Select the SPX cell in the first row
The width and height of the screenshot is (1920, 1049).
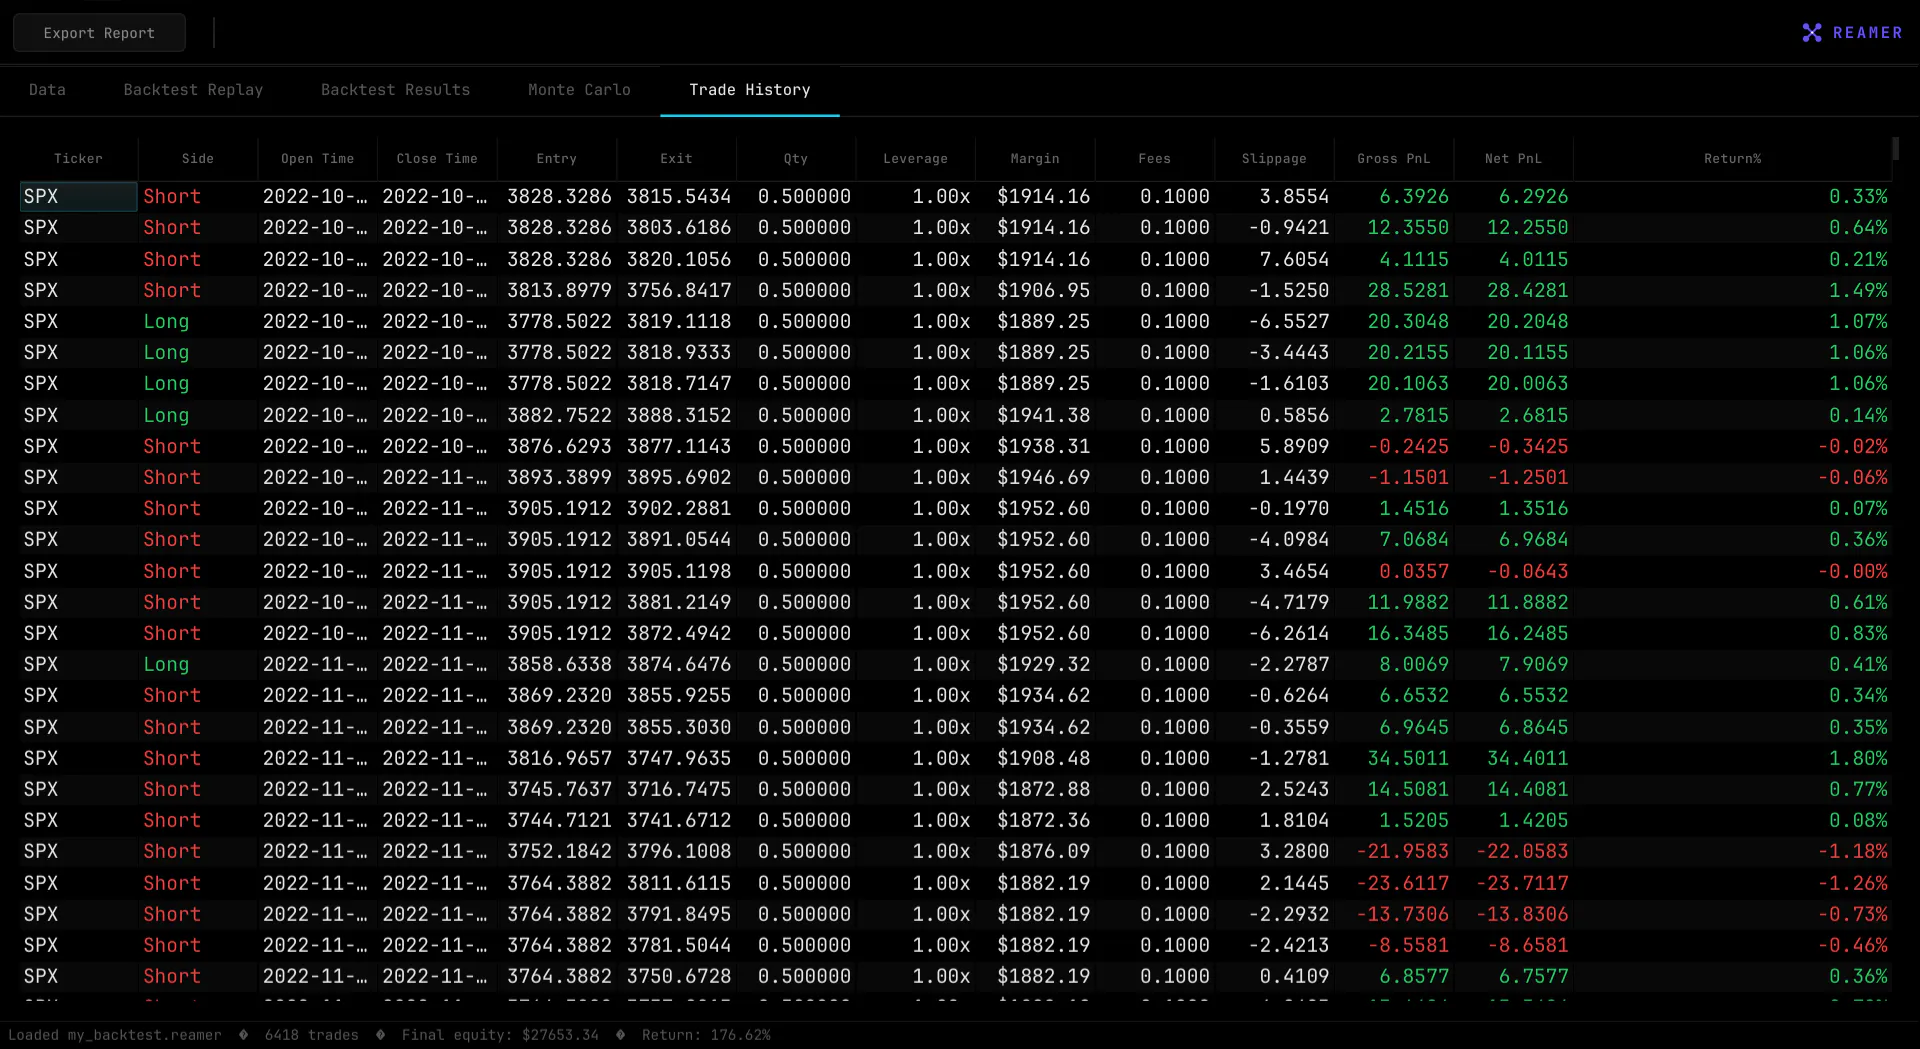tap(78, 196)
